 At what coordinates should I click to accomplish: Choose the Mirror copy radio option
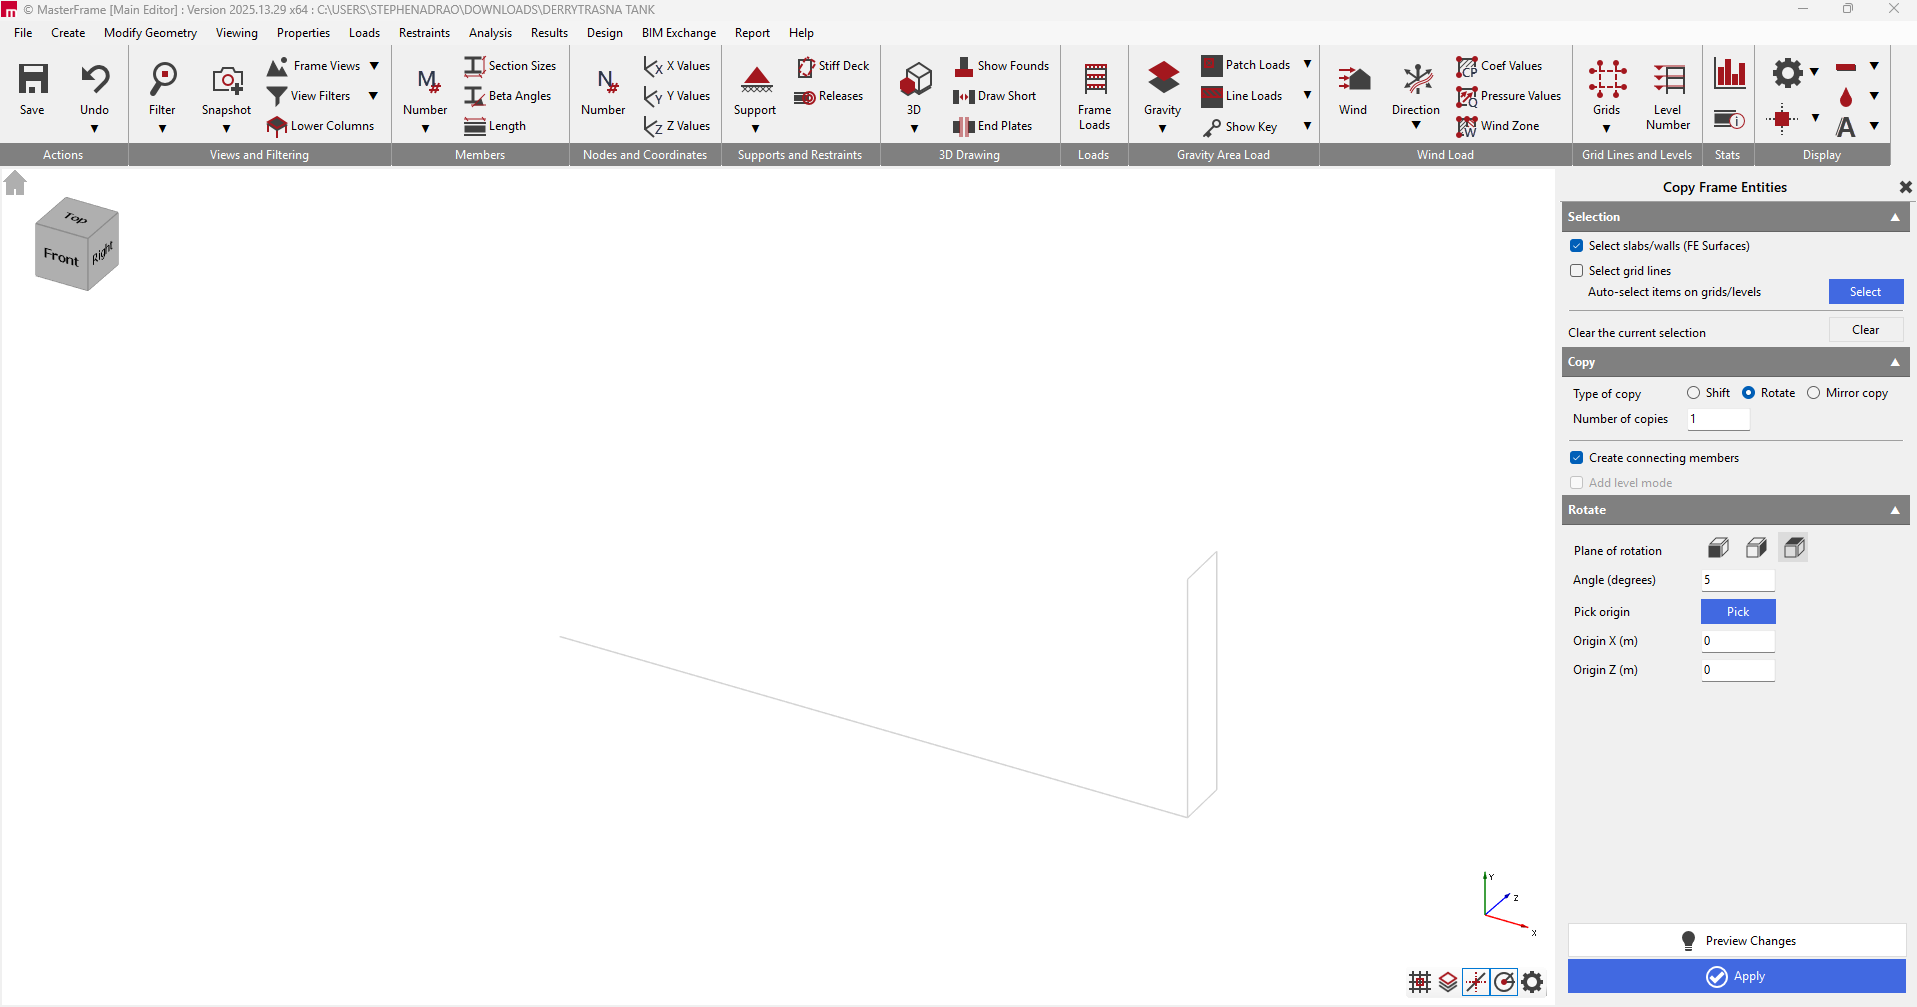click(1813, 393)
